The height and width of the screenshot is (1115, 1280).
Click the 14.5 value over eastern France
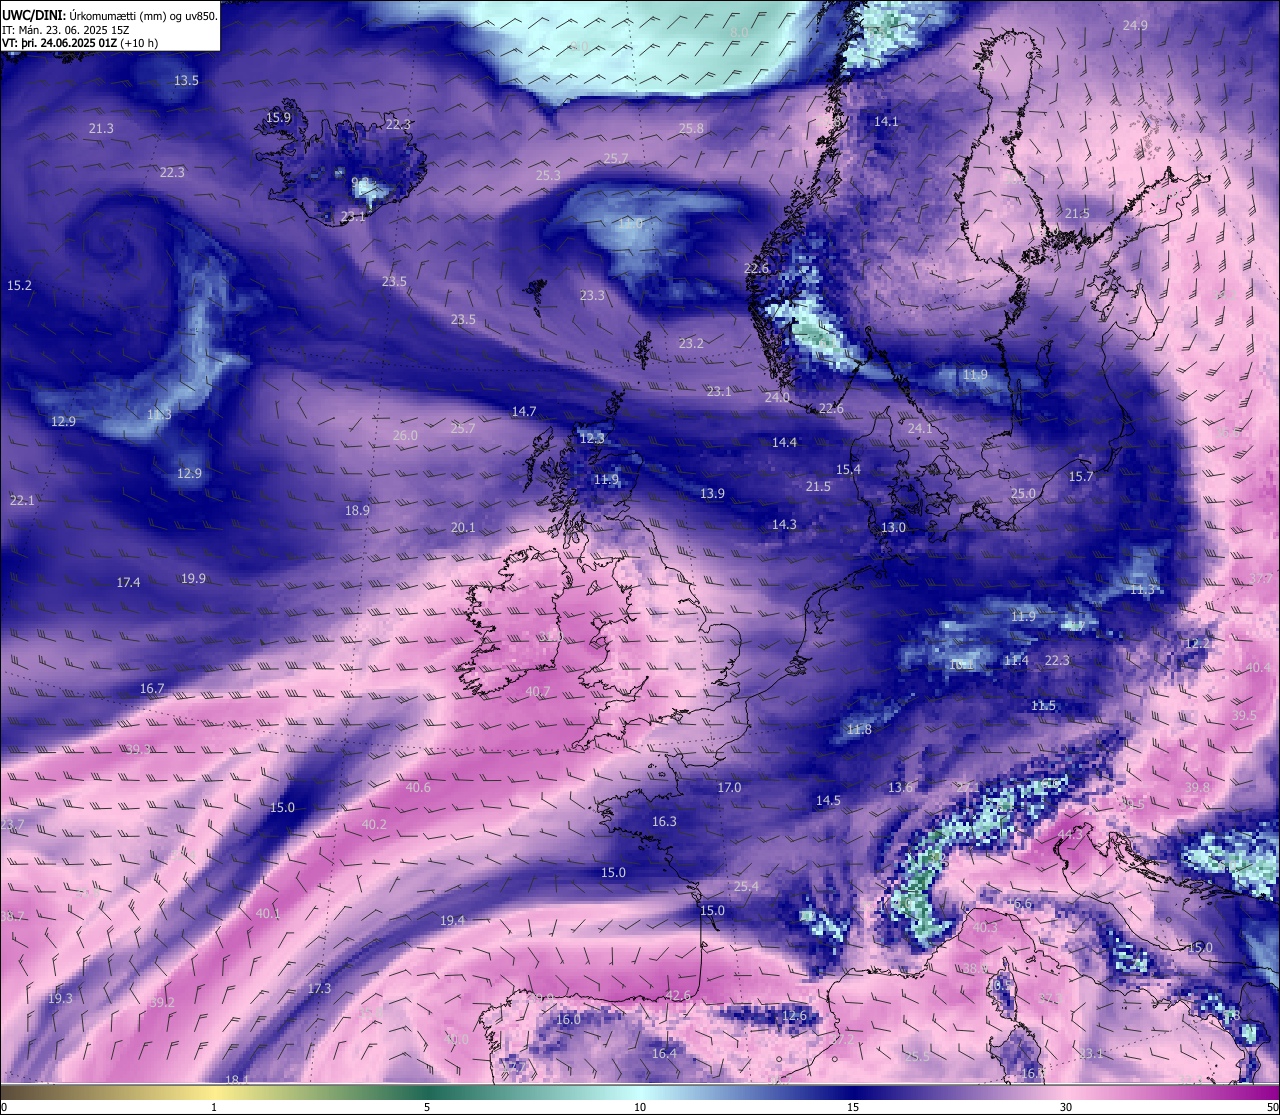point(828,801)
